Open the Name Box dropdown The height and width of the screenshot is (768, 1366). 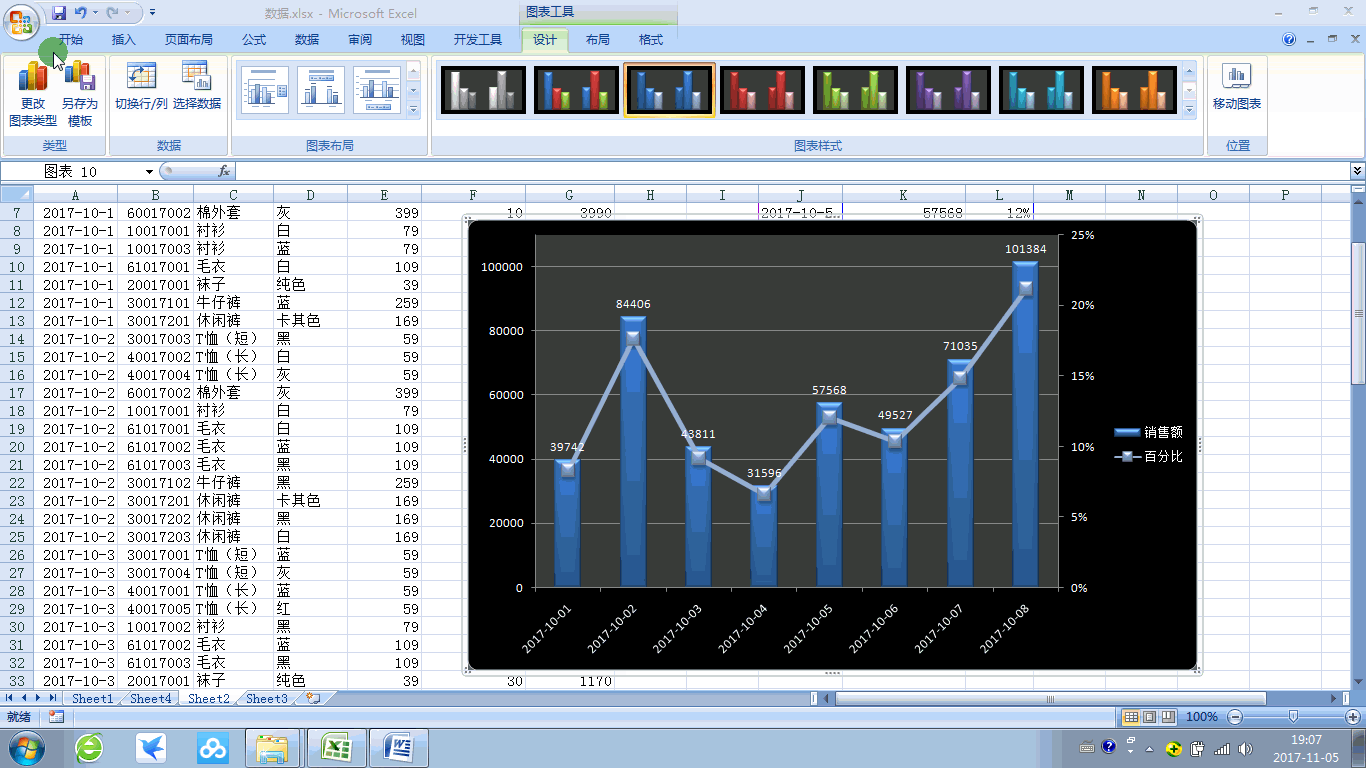(x=149, y=172)
